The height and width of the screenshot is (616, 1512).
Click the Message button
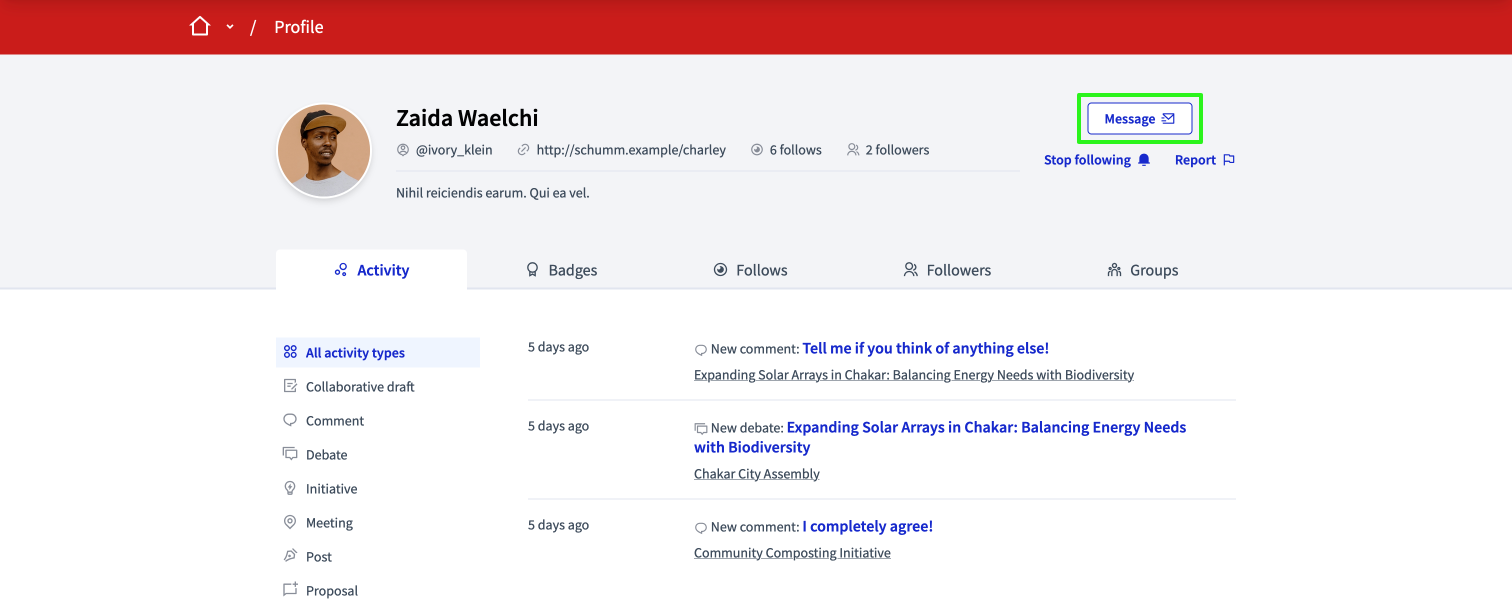(x=1139, y=119)
